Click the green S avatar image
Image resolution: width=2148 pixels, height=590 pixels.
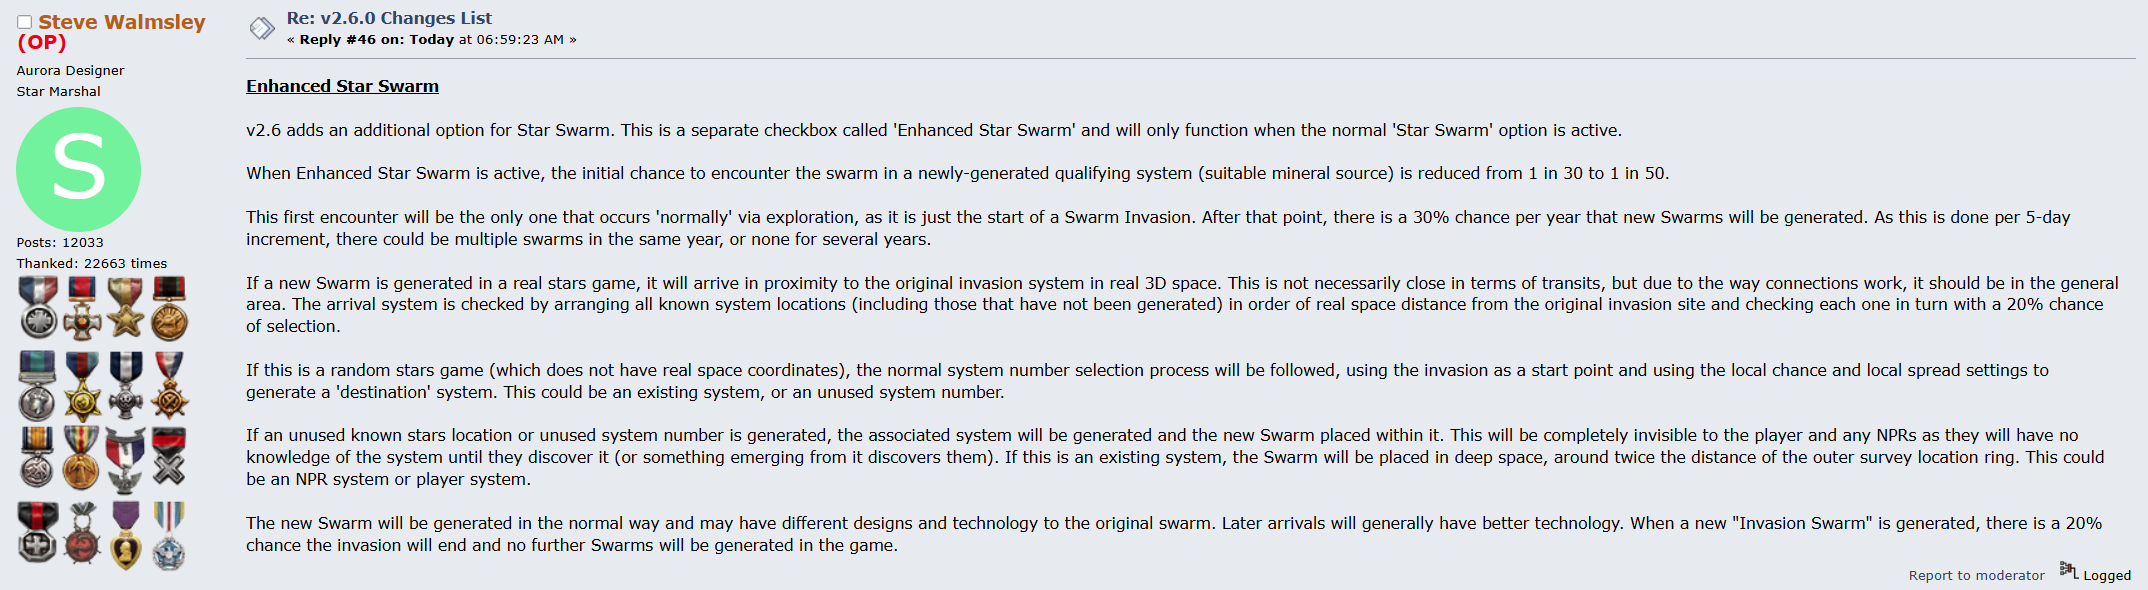78,169
